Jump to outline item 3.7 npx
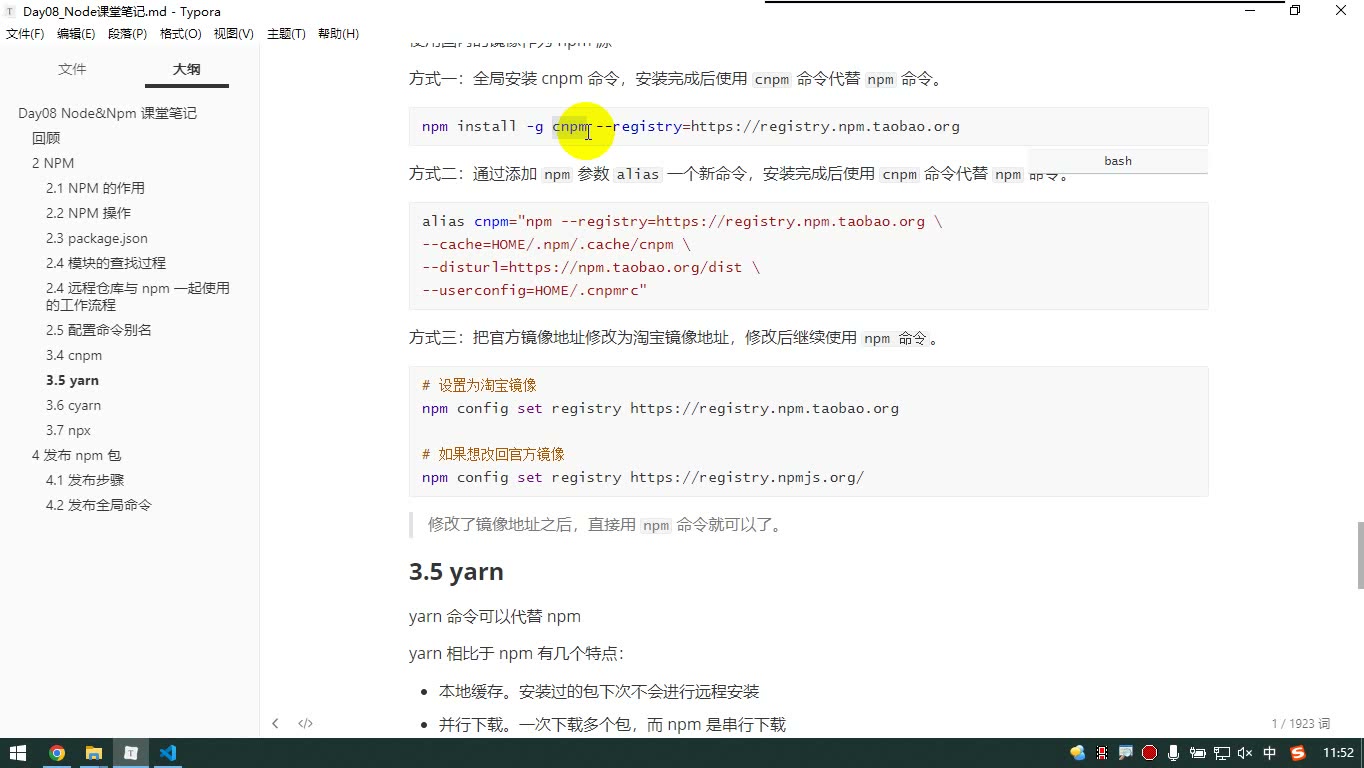This screenshot has width=1364, height=768. pyautogui.click(x=68, y=430)
